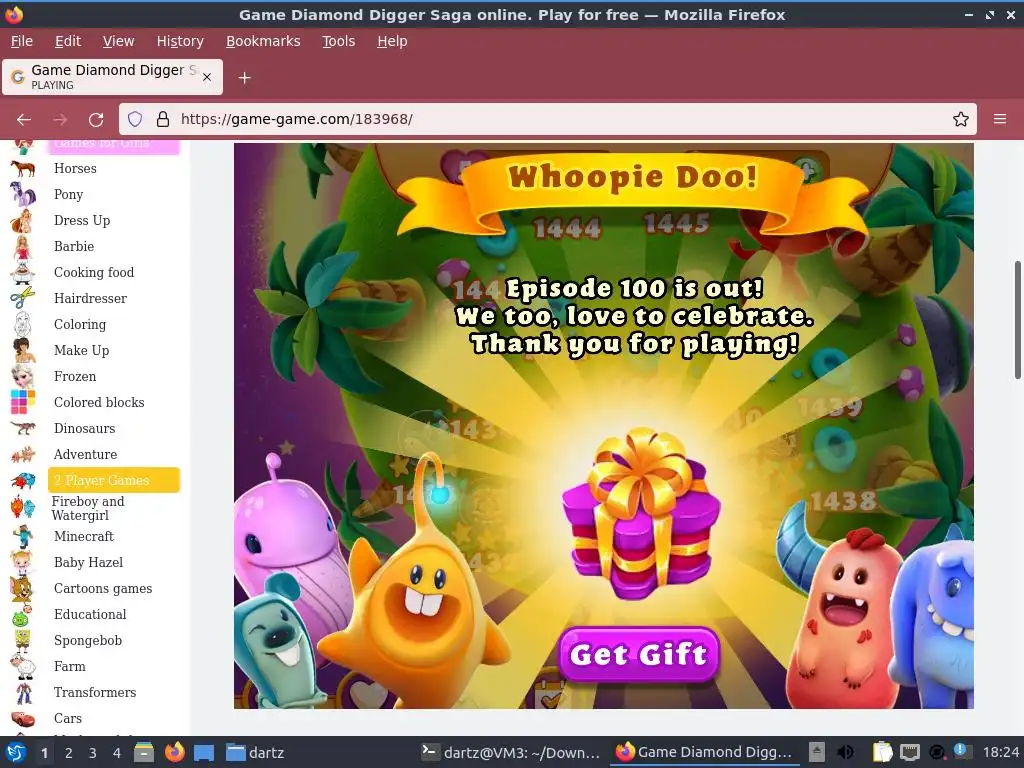Viewport: 1024px width, 768px height.
Task: Click the URL address field
Action: click(547, 119)
